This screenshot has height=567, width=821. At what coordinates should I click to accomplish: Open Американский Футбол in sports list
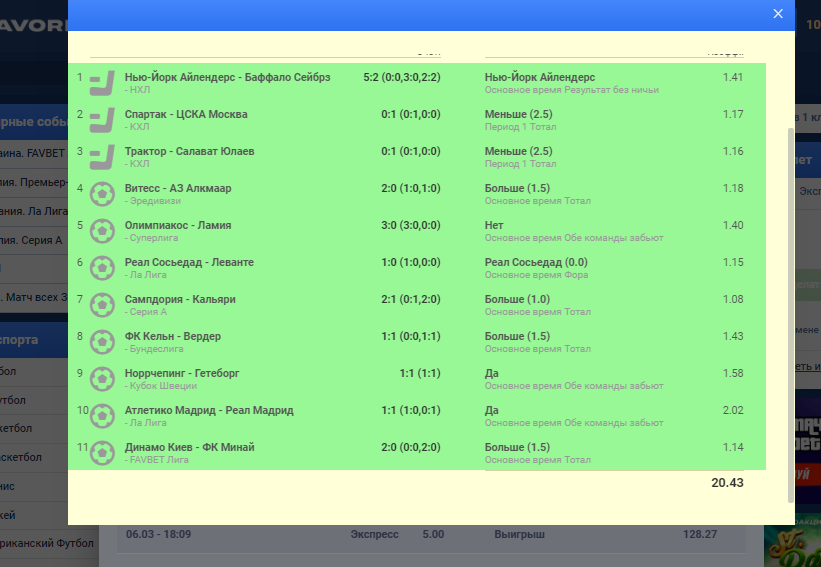coord(47,543)
